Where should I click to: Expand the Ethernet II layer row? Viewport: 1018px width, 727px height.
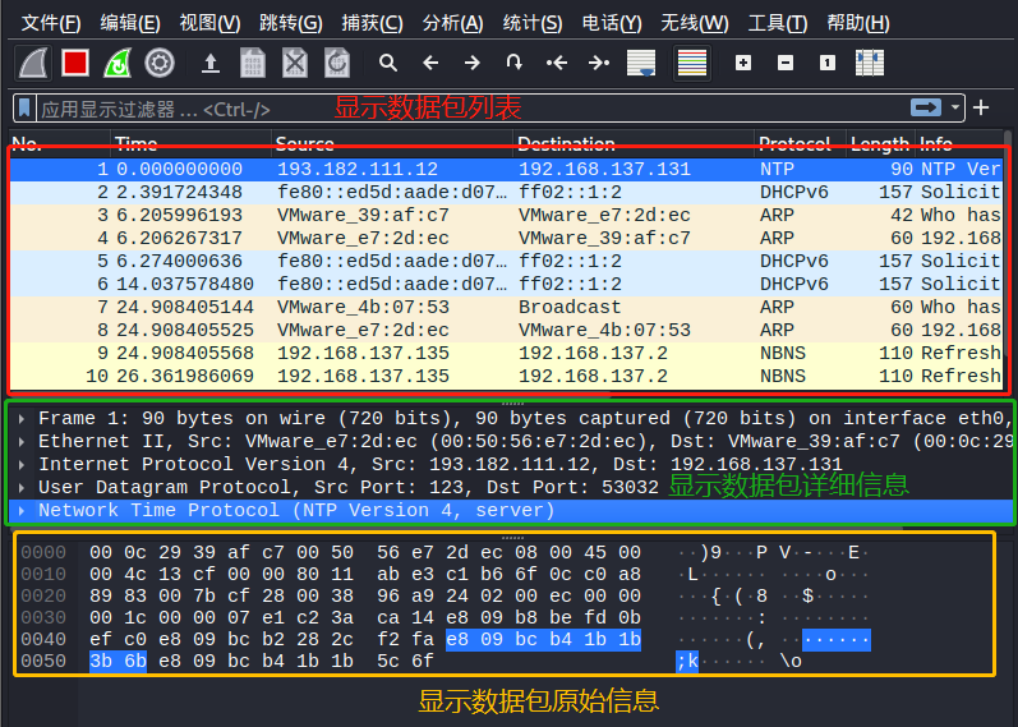click(22, 441)
